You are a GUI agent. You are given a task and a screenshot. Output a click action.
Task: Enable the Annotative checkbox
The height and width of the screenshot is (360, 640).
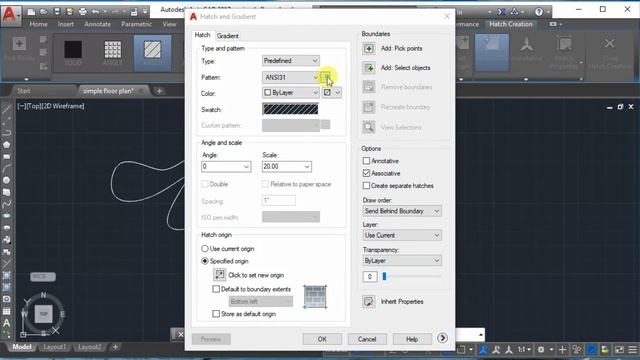[366, 161]
